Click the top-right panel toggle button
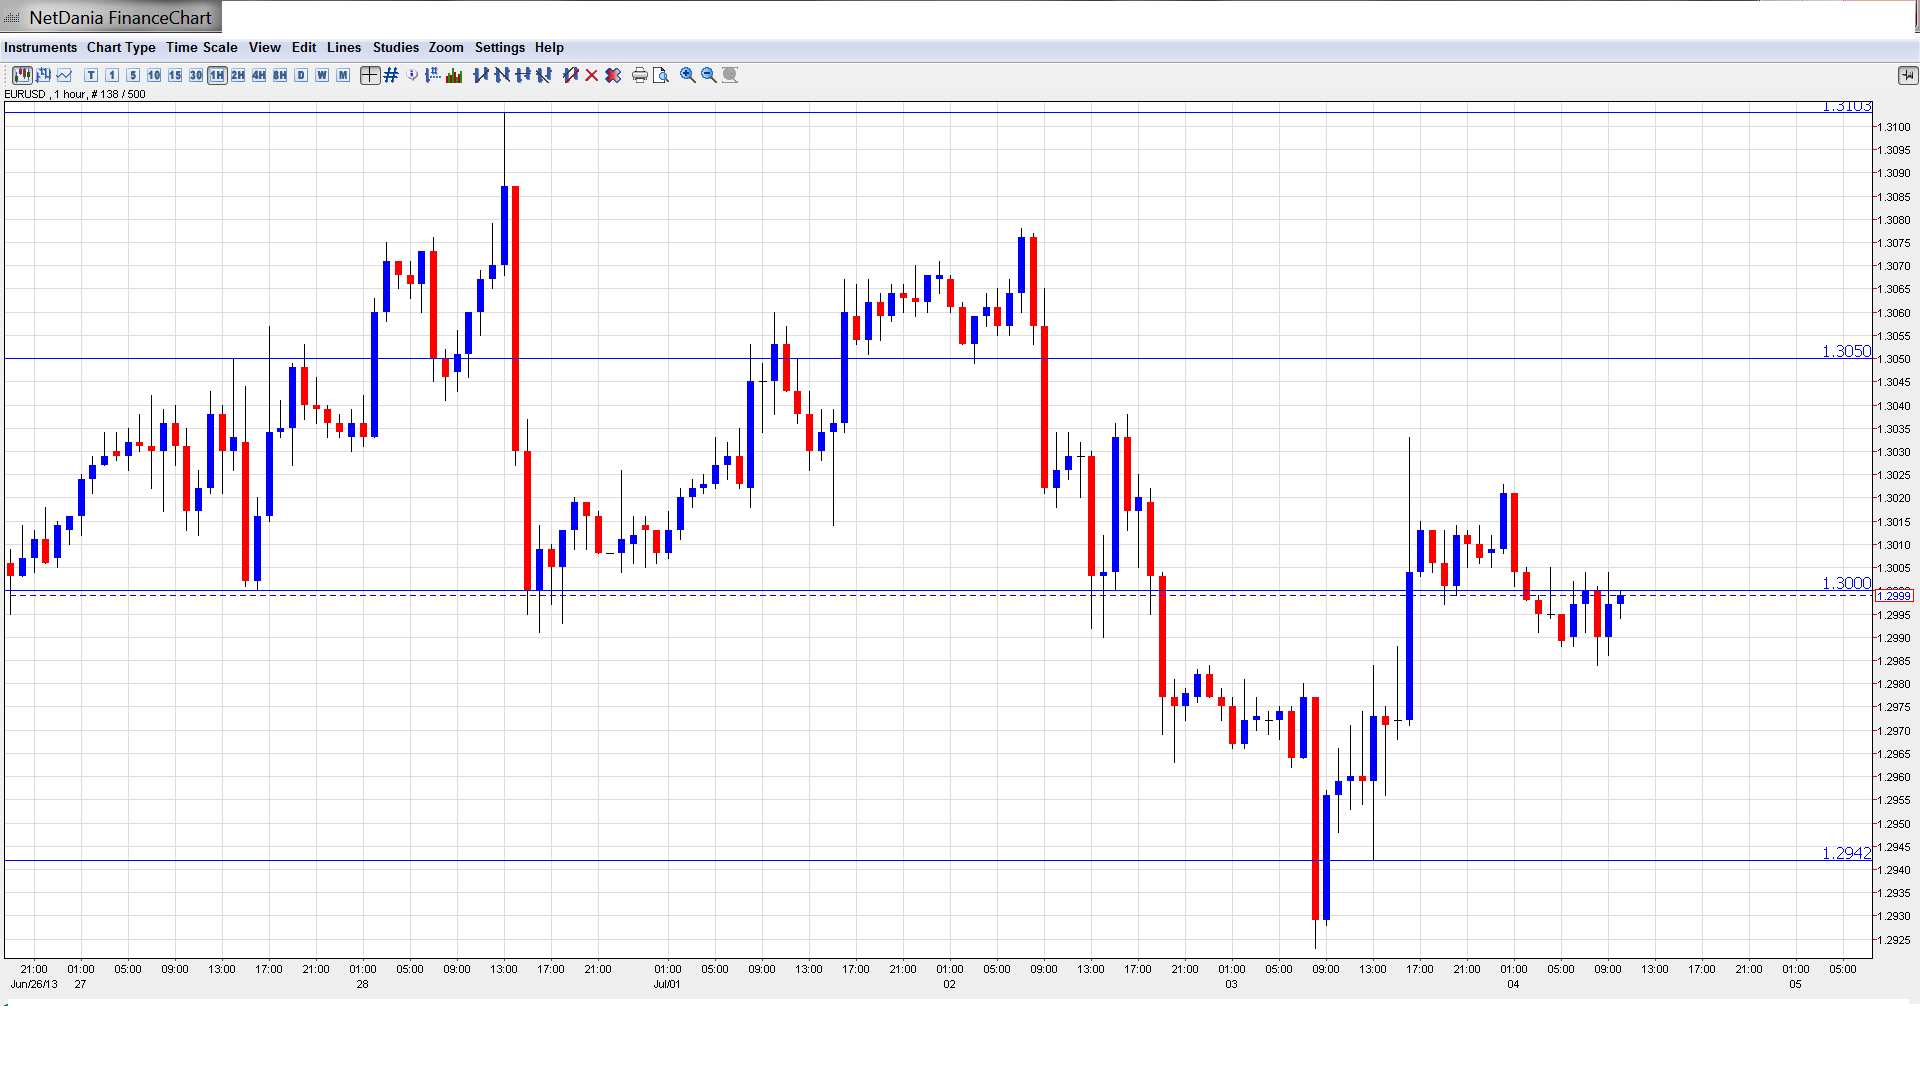 pyautogui.click(x=1907, y=75)
